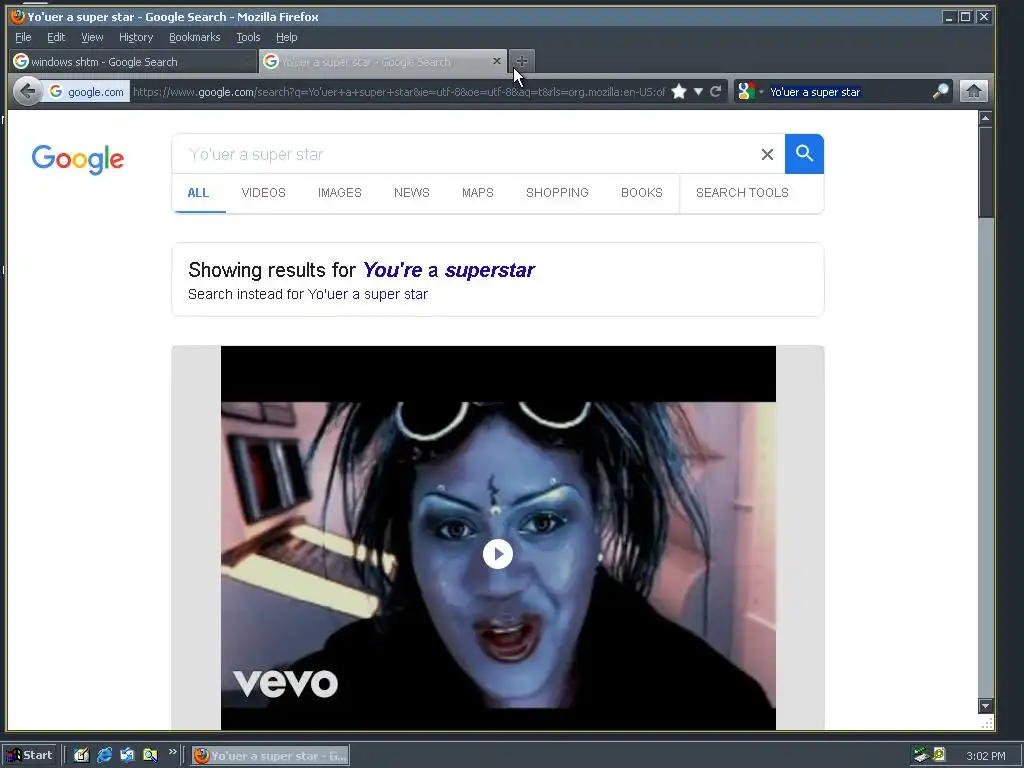Switch to MAPS results

[477, 193]
